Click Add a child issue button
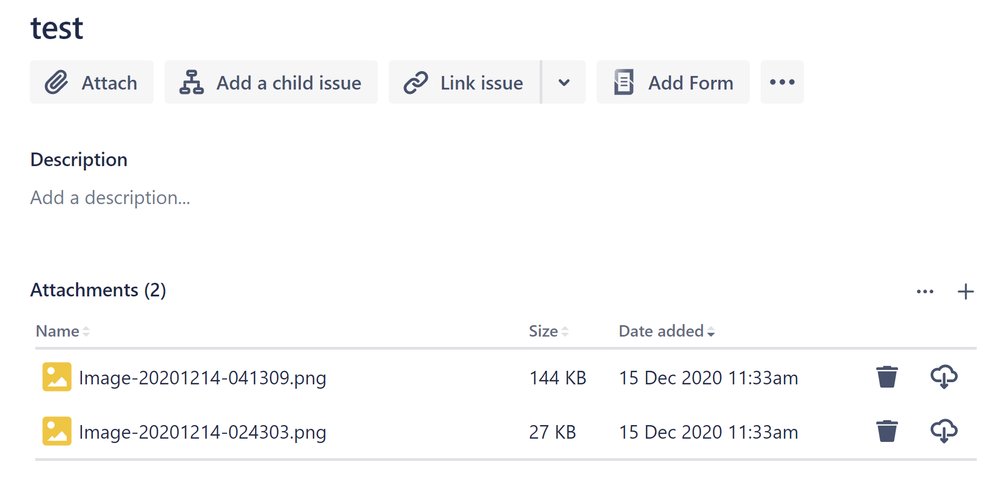 pos(271,82)
